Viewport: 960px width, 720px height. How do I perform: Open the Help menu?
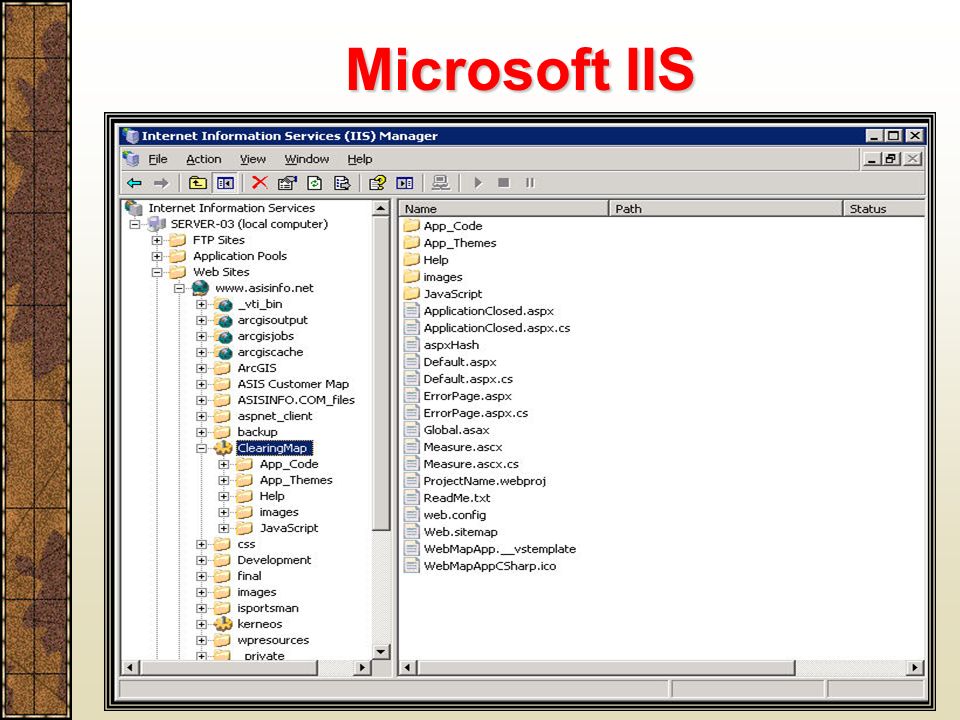360,159
